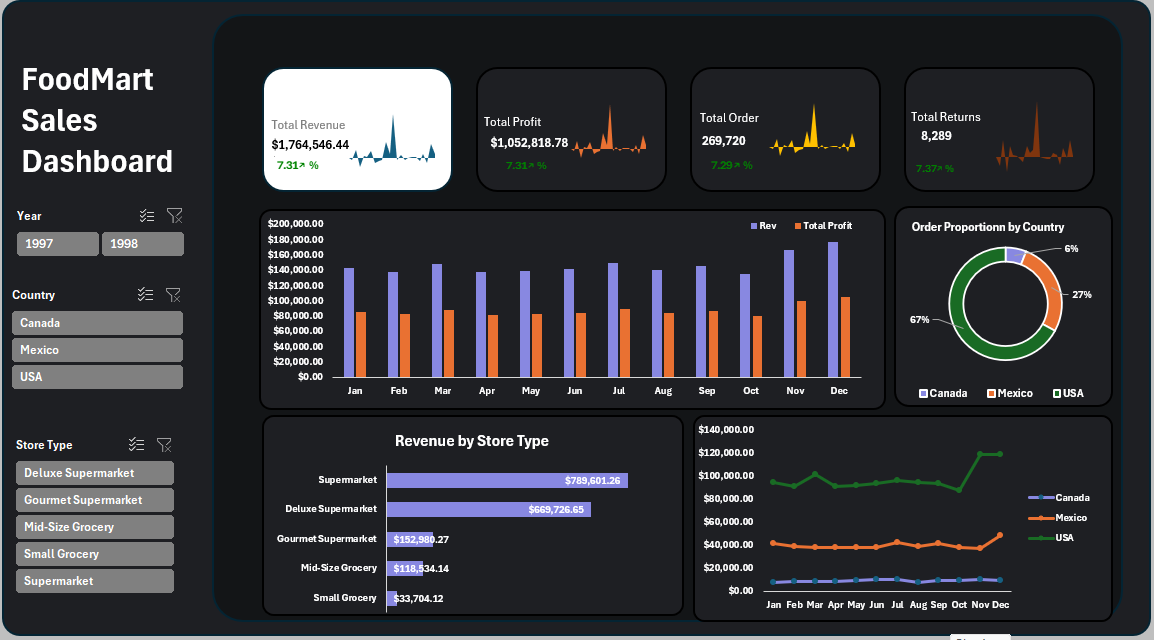Viewport: 1154px width, 640px height.
Task: Filter by year 1998
Action: [143, 243]
